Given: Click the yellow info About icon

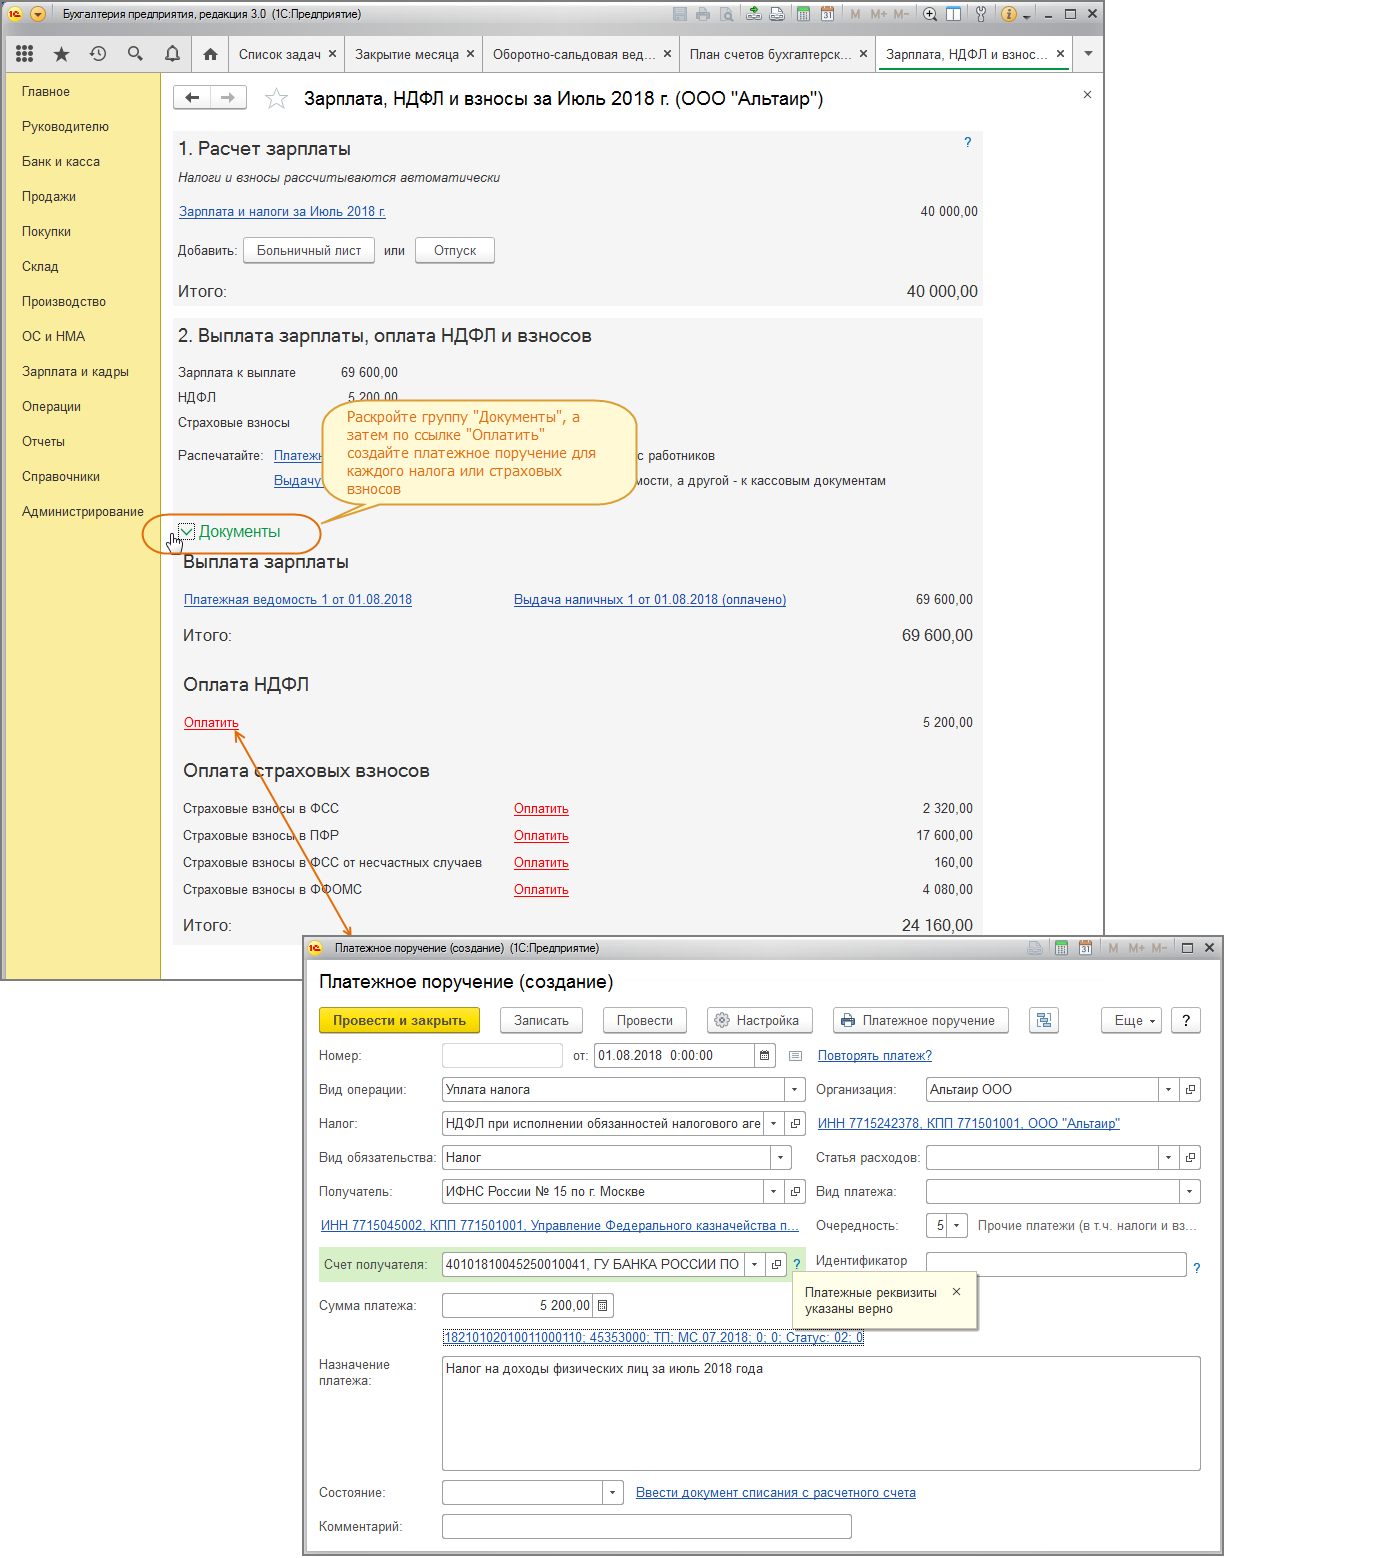Looking at the screenshot, I should tap(1008, 14).
